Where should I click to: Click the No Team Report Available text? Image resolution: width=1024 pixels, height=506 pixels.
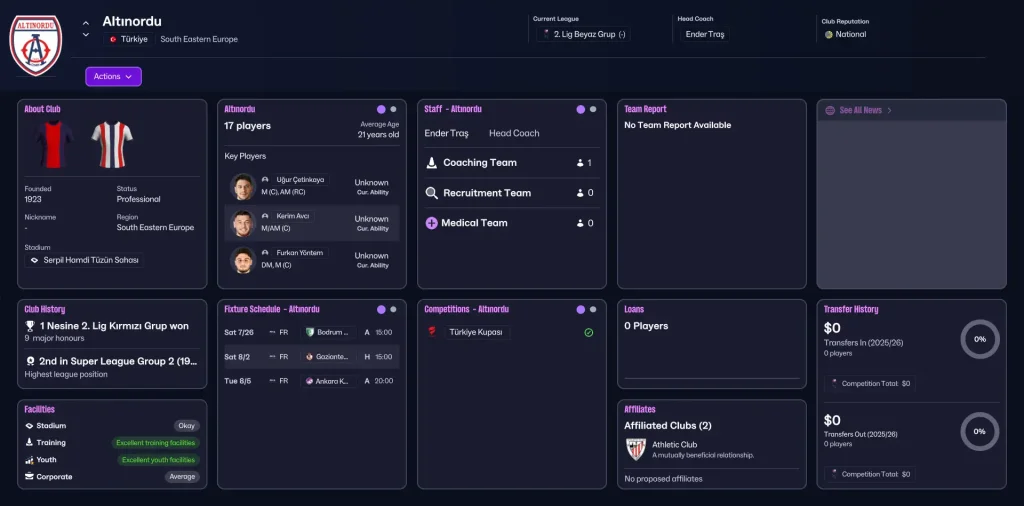678,125
